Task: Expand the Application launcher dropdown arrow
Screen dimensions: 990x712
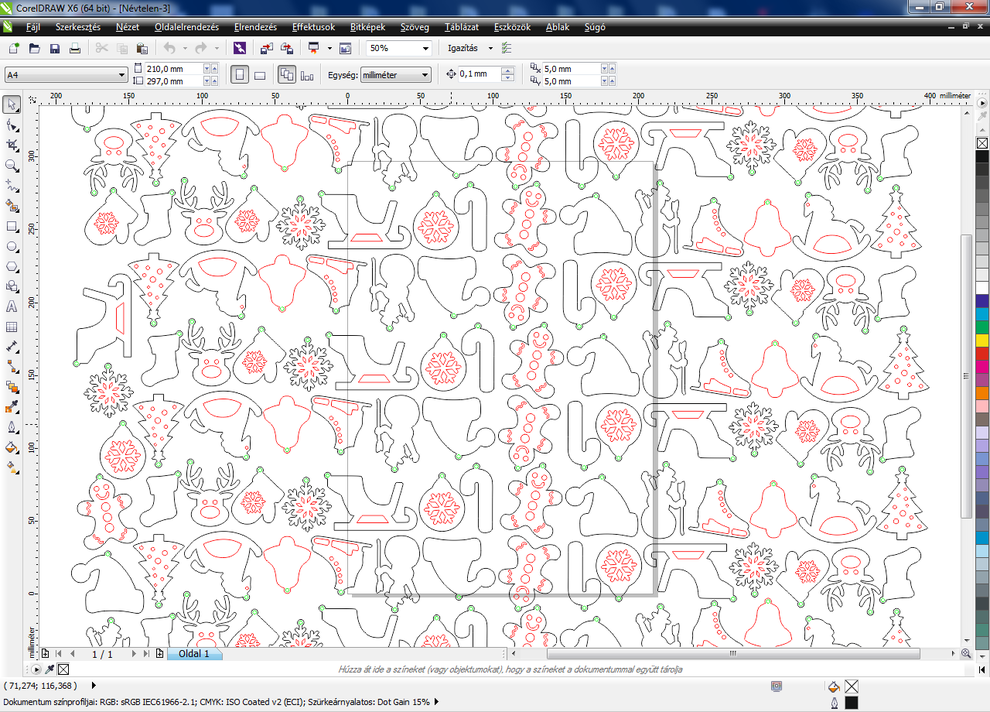Action: 329,48
